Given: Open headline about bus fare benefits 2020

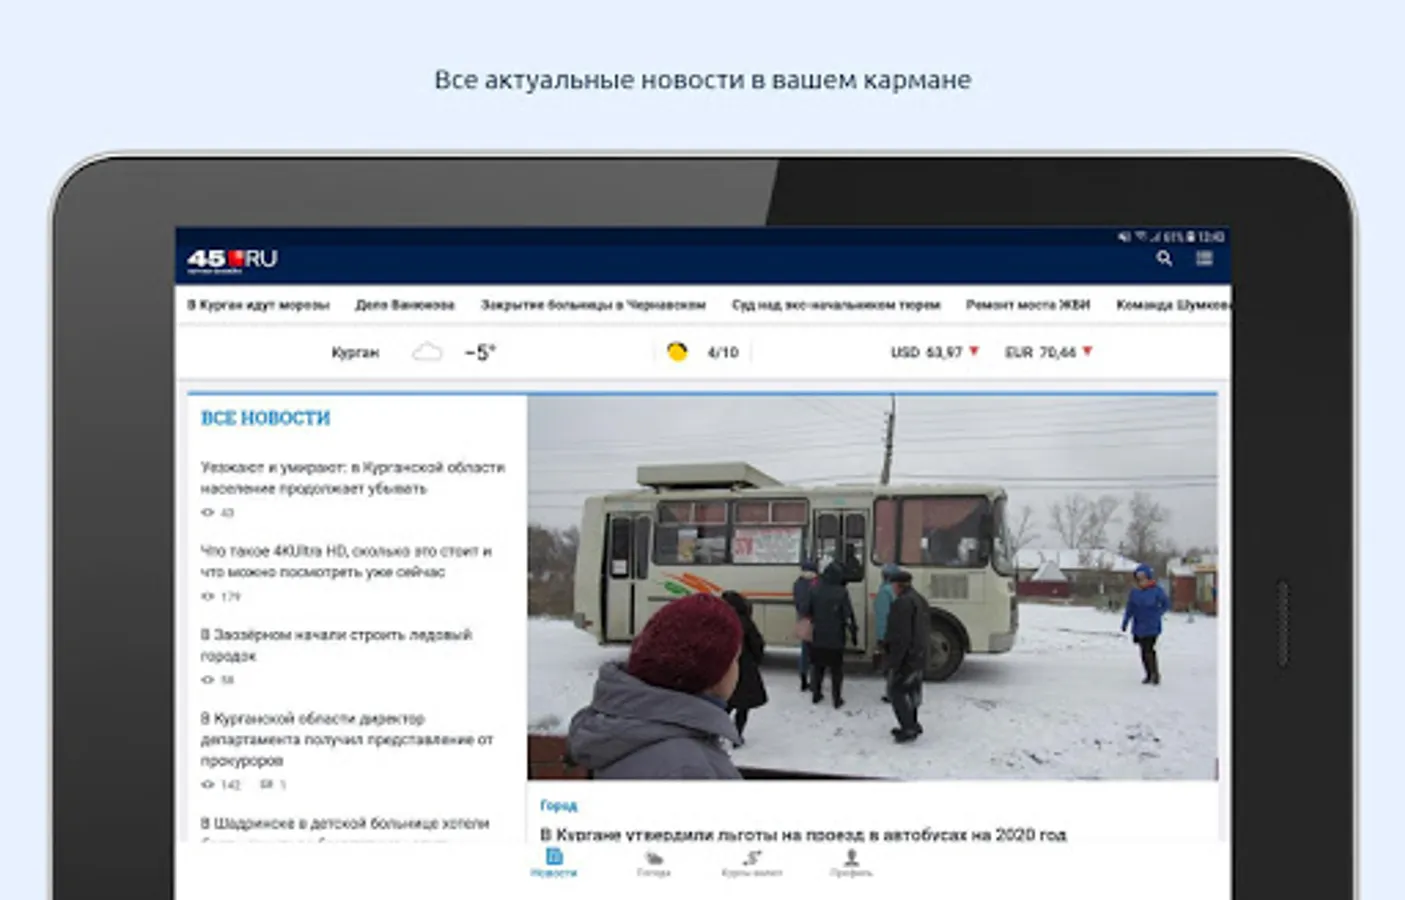Looking at the screenshot, I should (803, 833).
